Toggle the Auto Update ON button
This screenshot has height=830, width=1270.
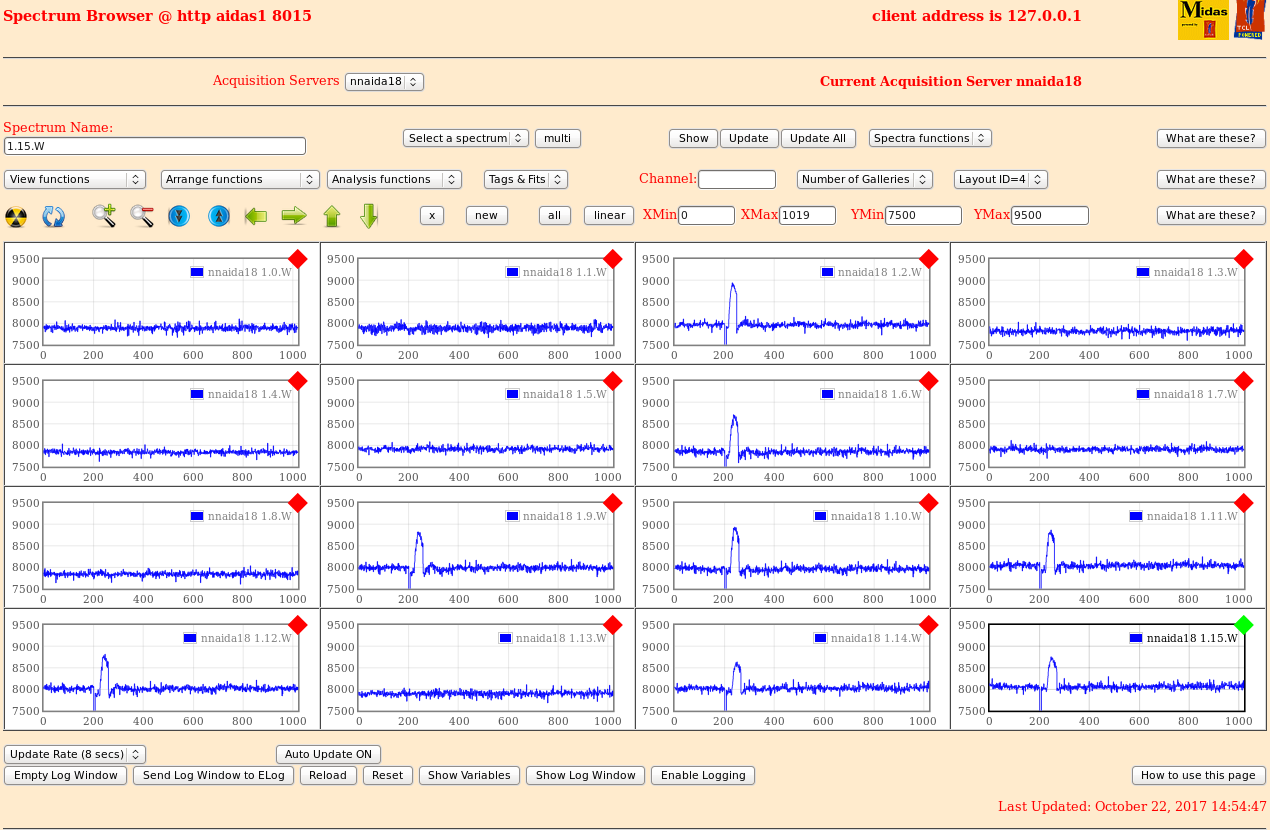pos(328,754)
